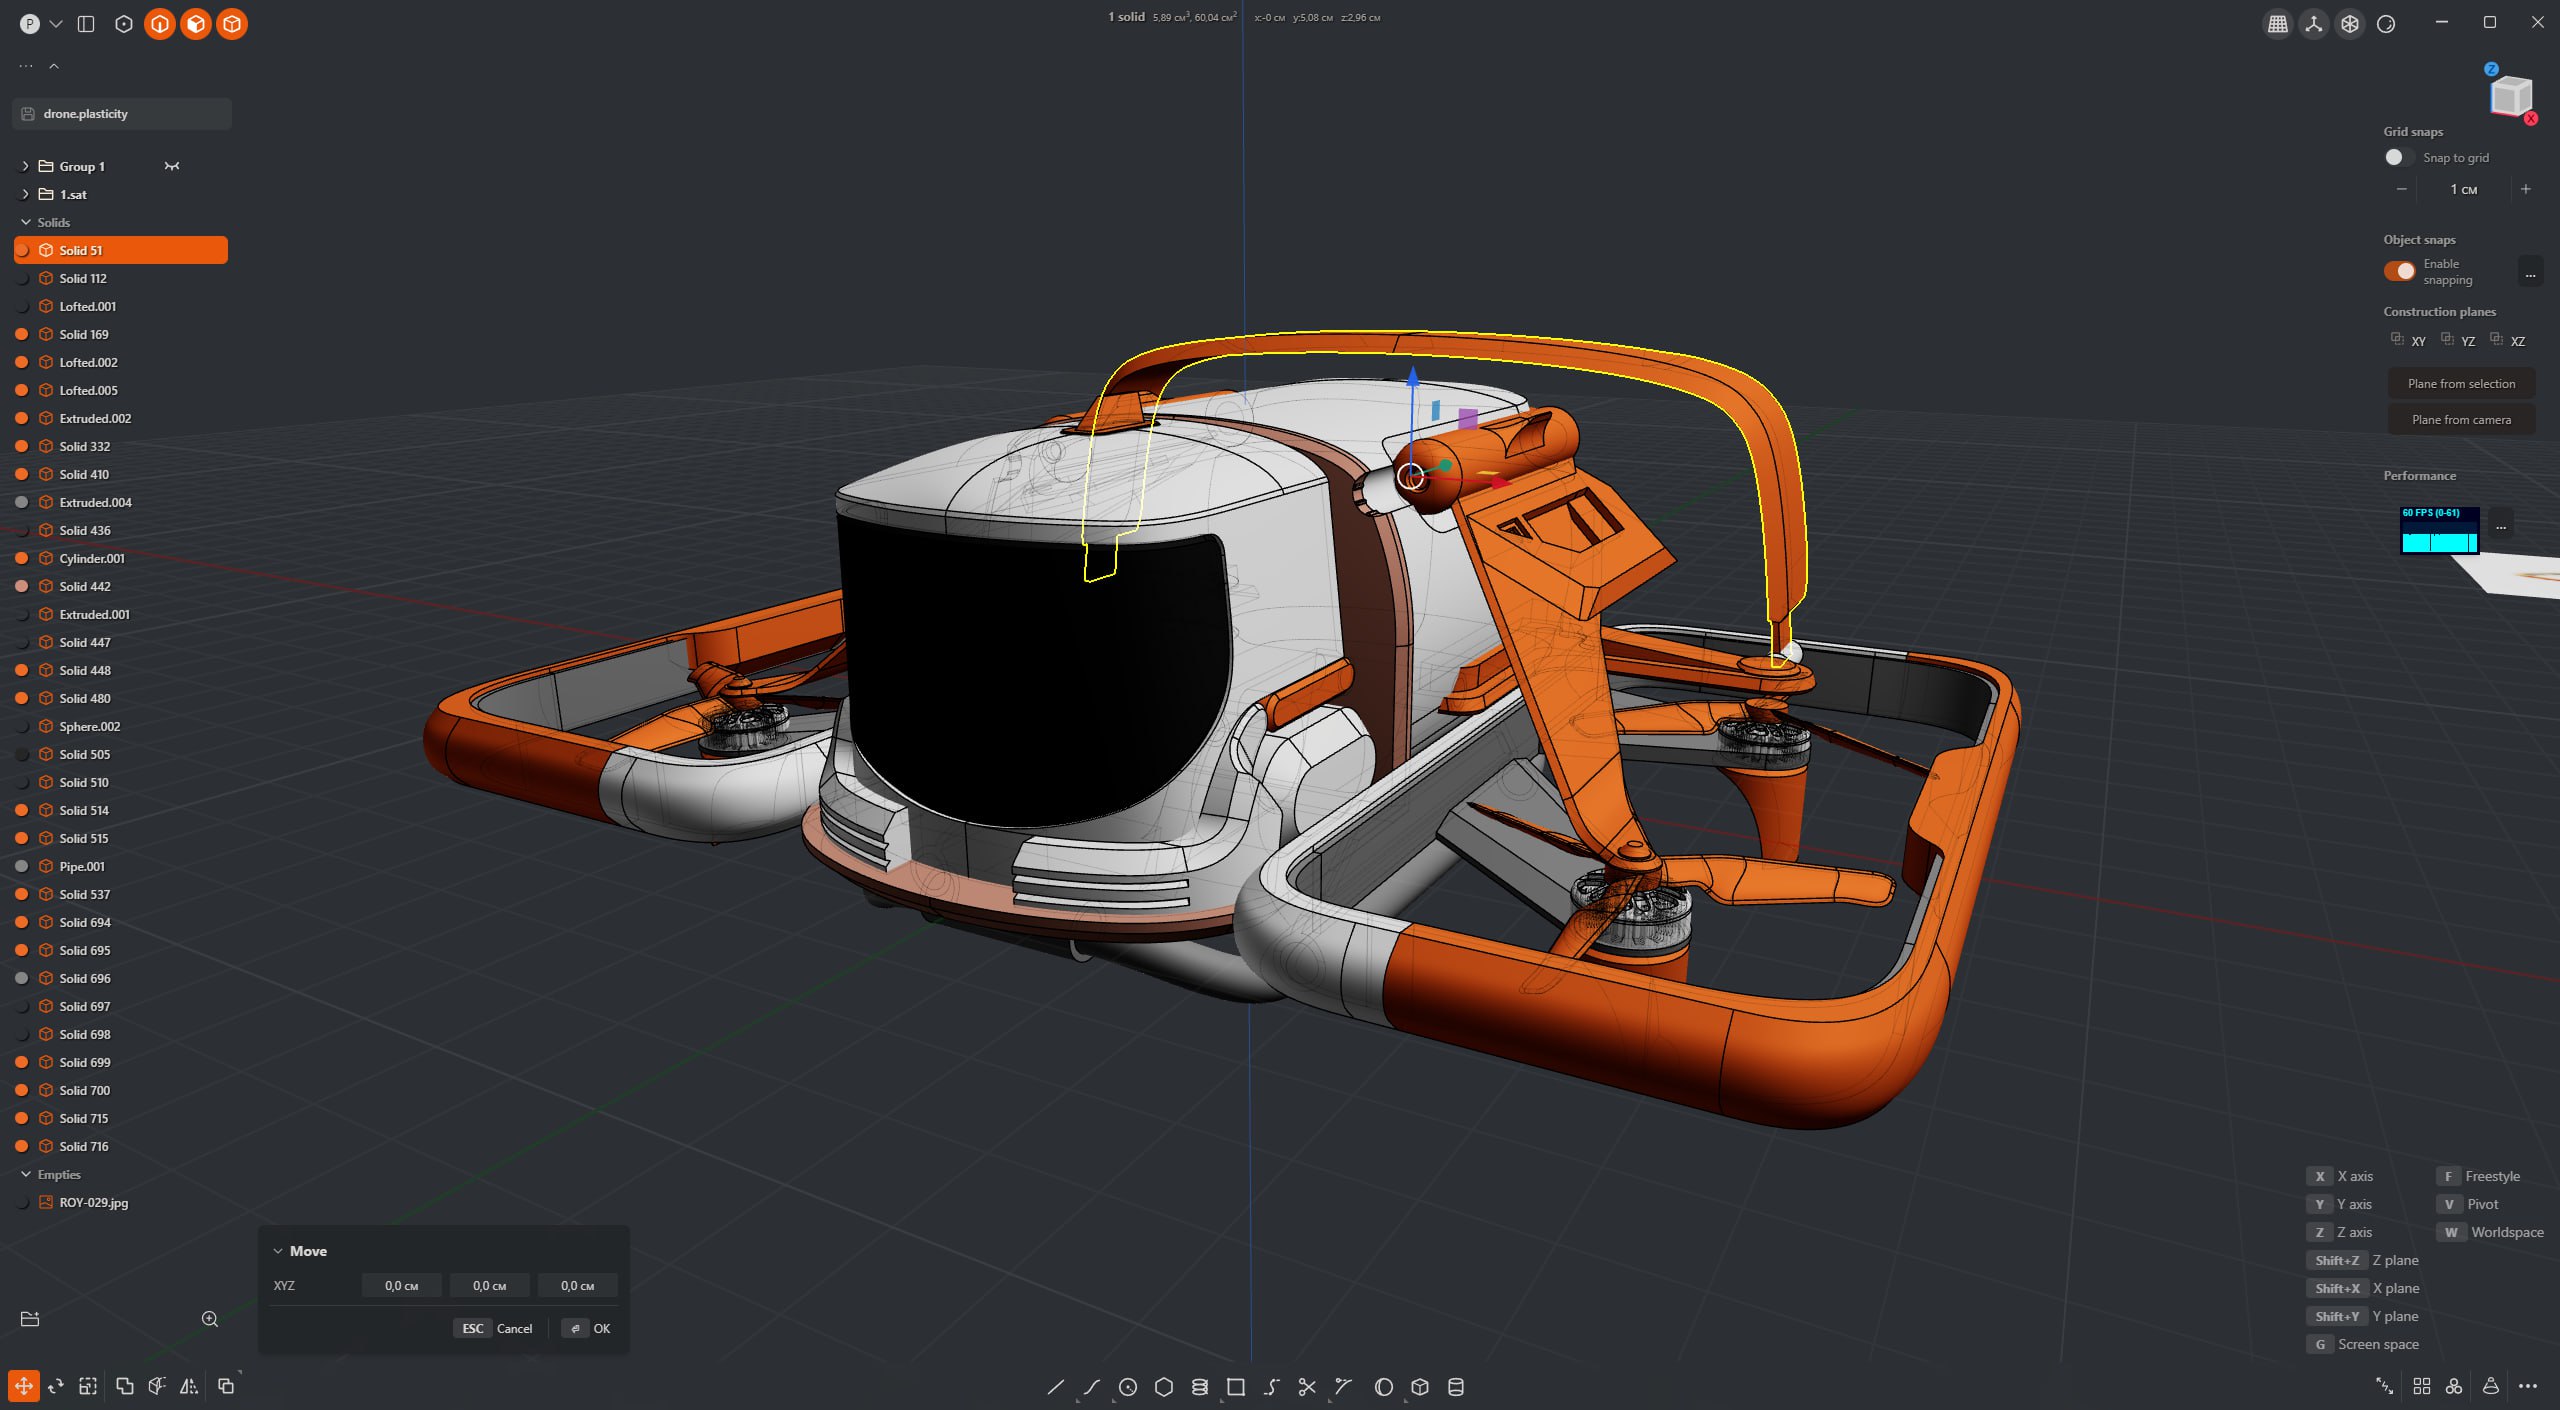Image resolution: width=2560 pixels, height=1410 pixels.
Task: Toggle visibility dot of Solid 112
Action: 22,279
